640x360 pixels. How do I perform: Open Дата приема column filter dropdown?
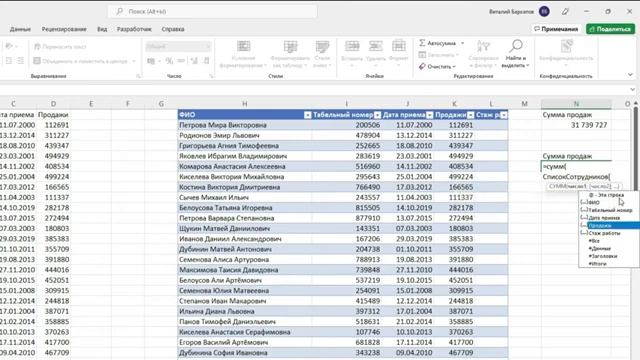(x=429, y=115)
